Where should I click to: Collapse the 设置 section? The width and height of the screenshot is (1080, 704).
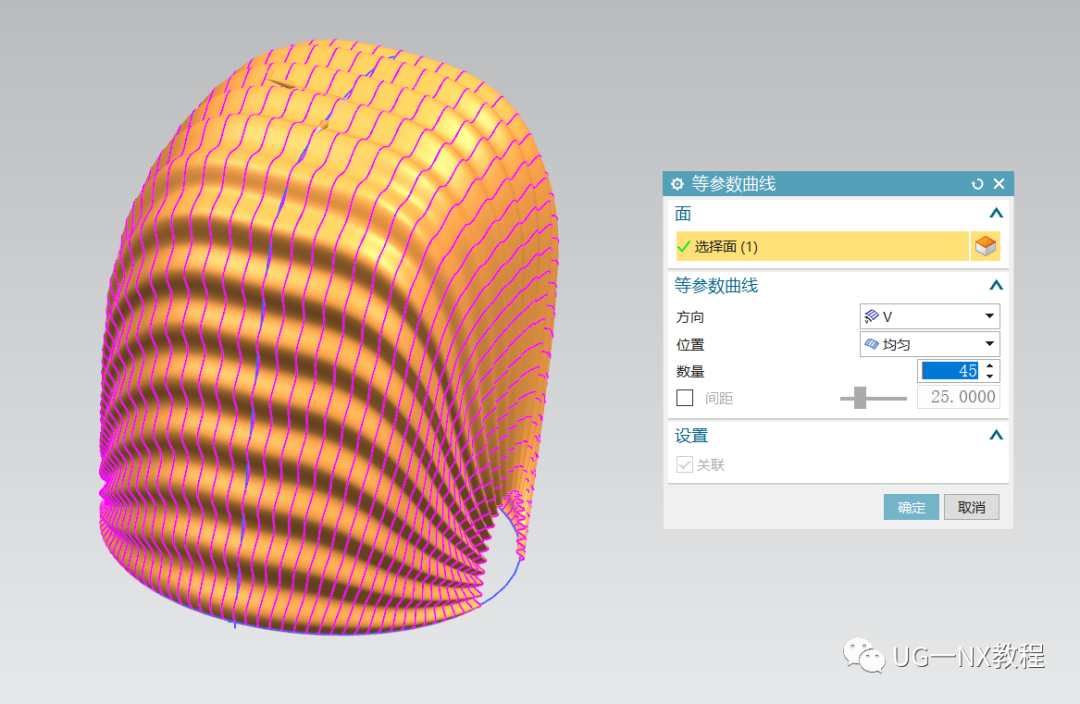point(995,435)
